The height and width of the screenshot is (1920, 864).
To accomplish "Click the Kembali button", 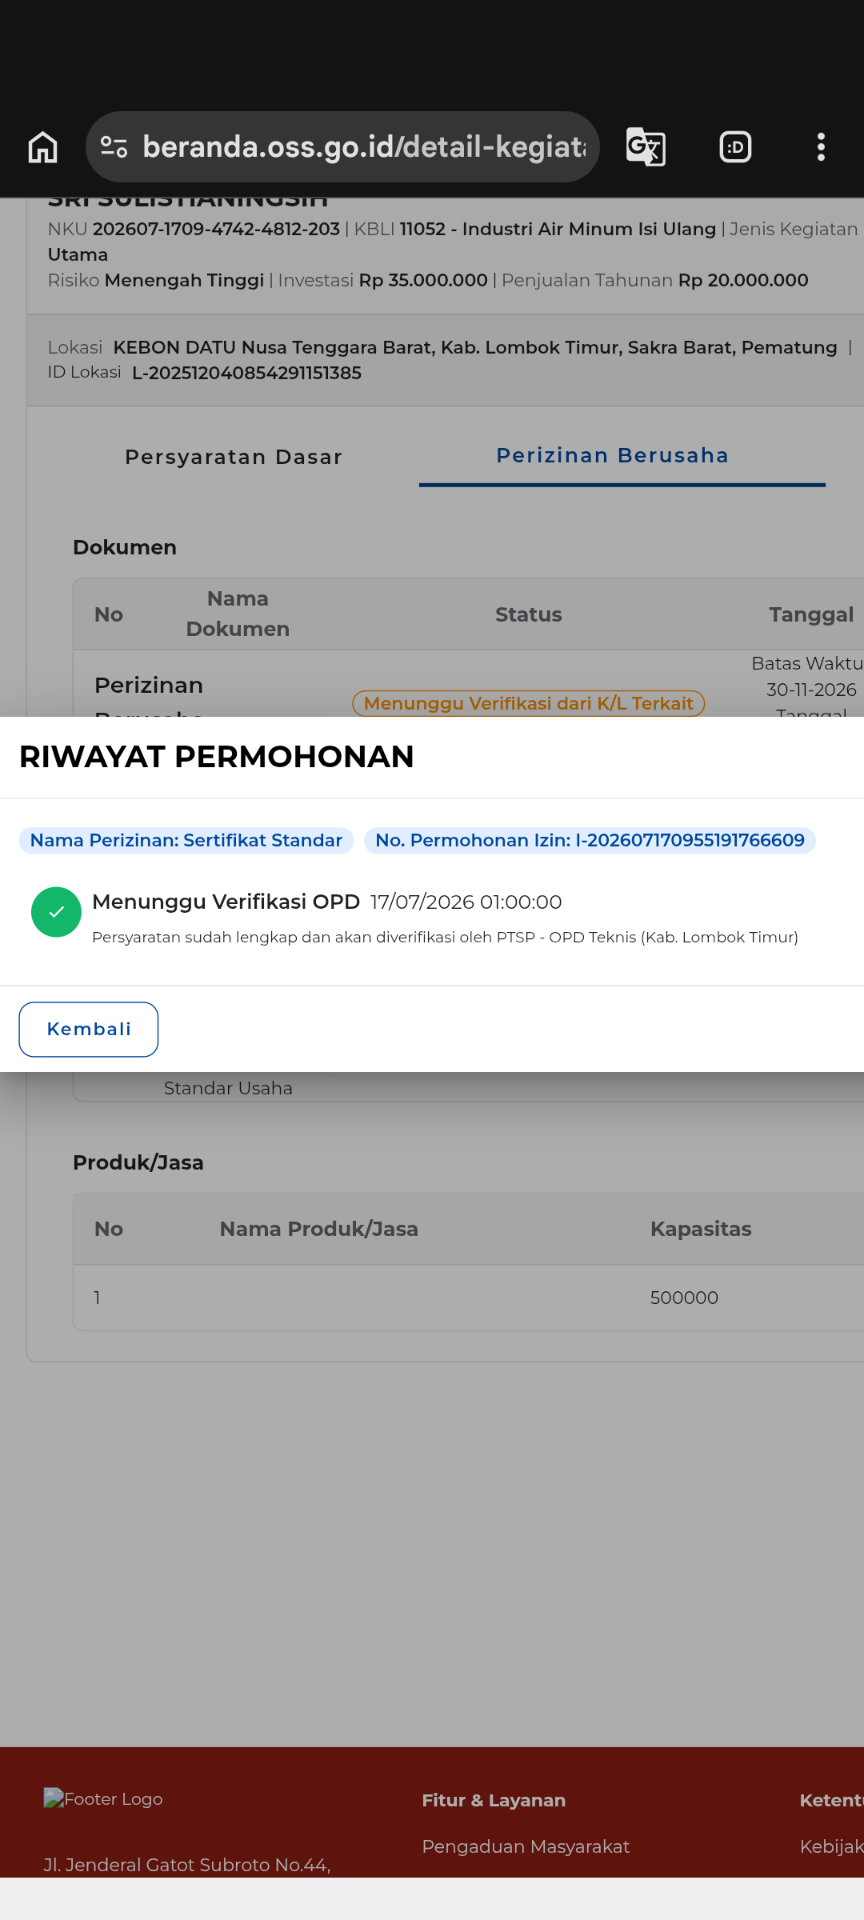I will click(x=89, y=1029).
